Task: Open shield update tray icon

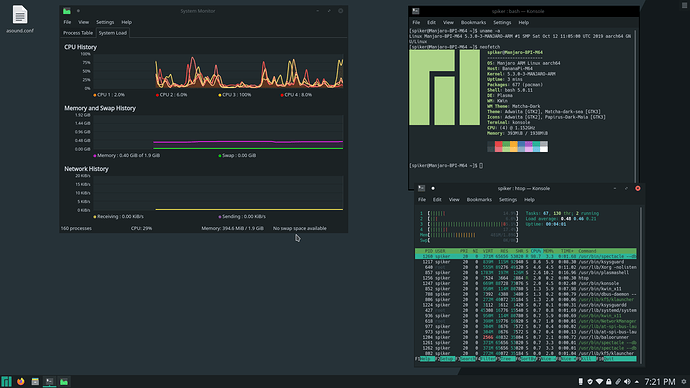Action: (x=590, y=381)
